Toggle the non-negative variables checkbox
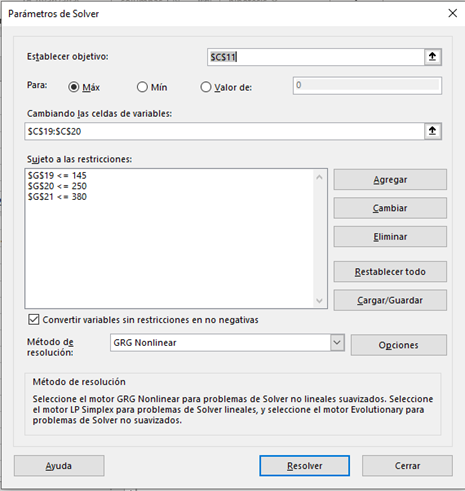This screenshot has height=491, width=465. tap(33, 319)
